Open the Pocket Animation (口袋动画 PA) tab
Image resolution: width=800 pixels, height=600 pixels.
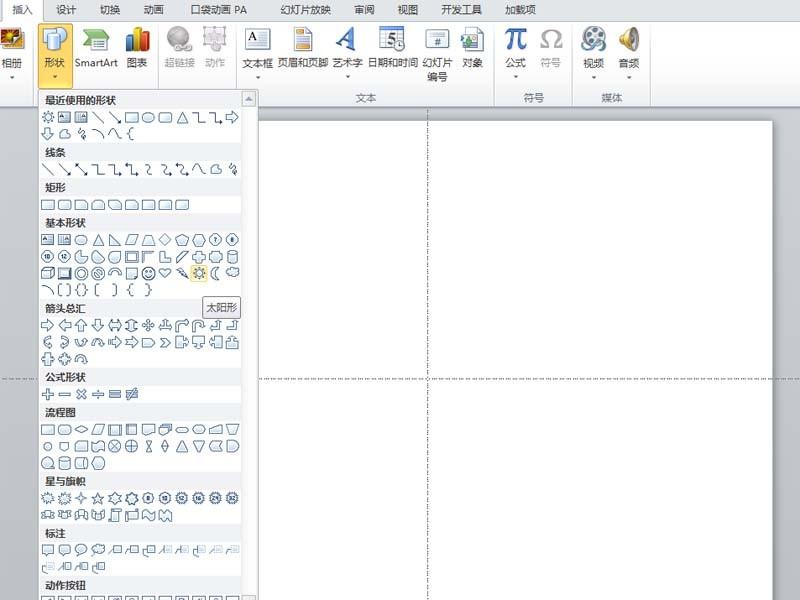tap(218, 10)
